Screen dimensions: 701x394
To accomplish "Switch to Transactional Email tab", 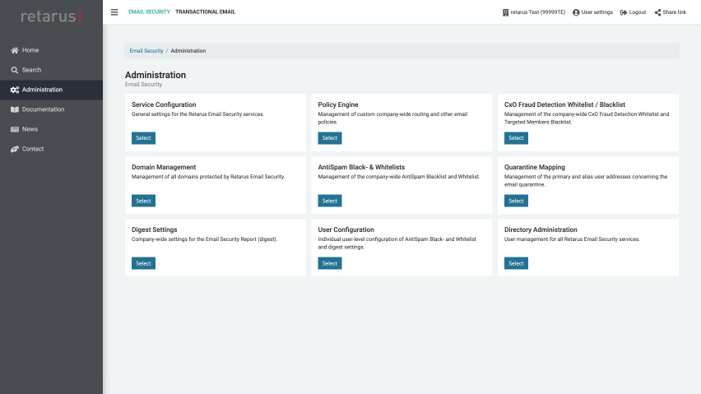I will [205, 12].
